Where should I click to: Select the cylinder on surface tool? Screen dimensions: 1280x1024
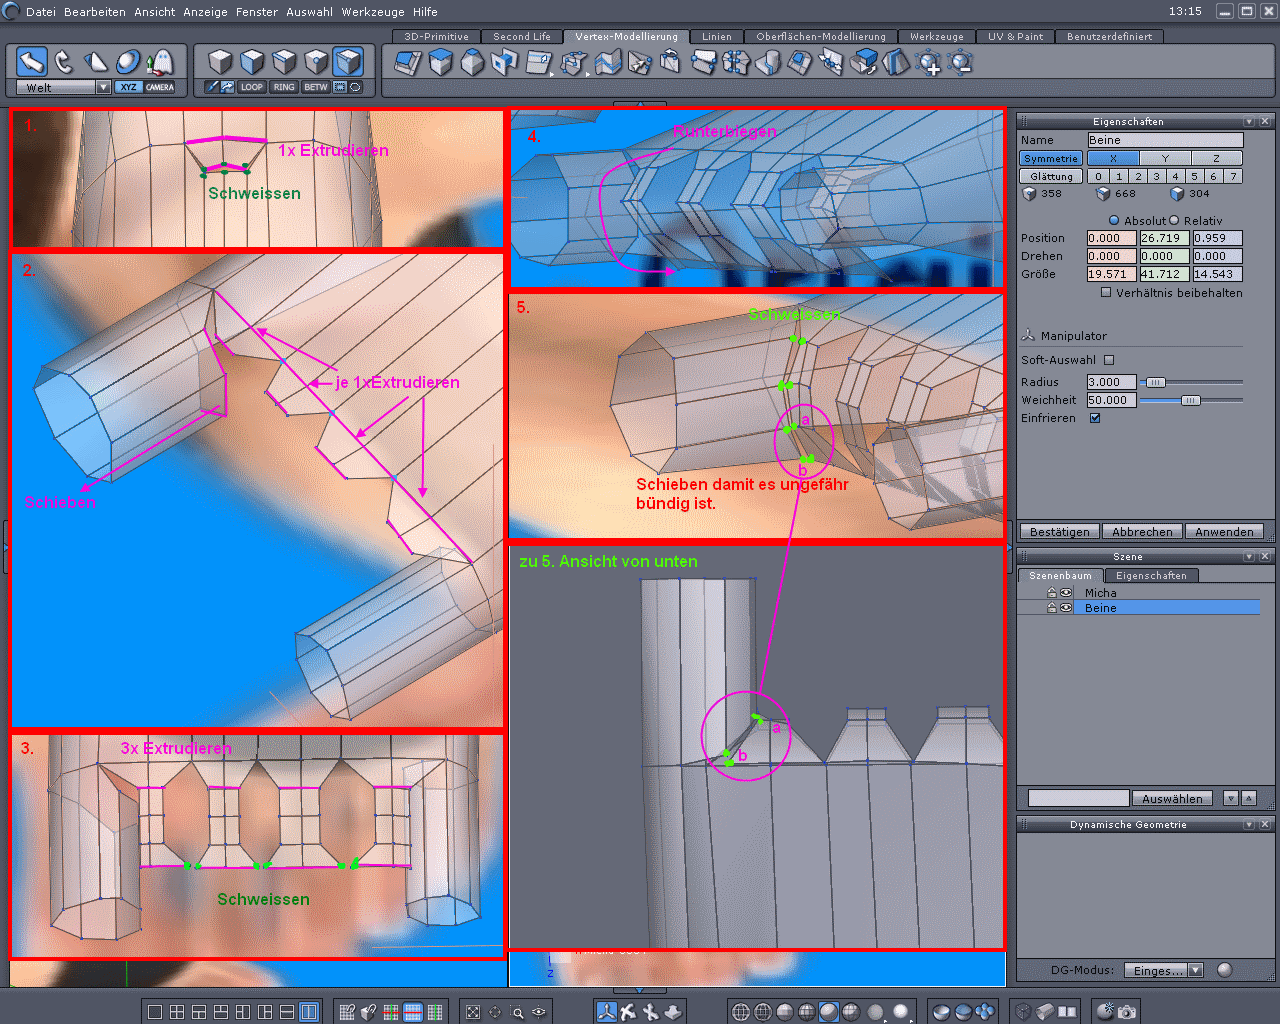768,63
